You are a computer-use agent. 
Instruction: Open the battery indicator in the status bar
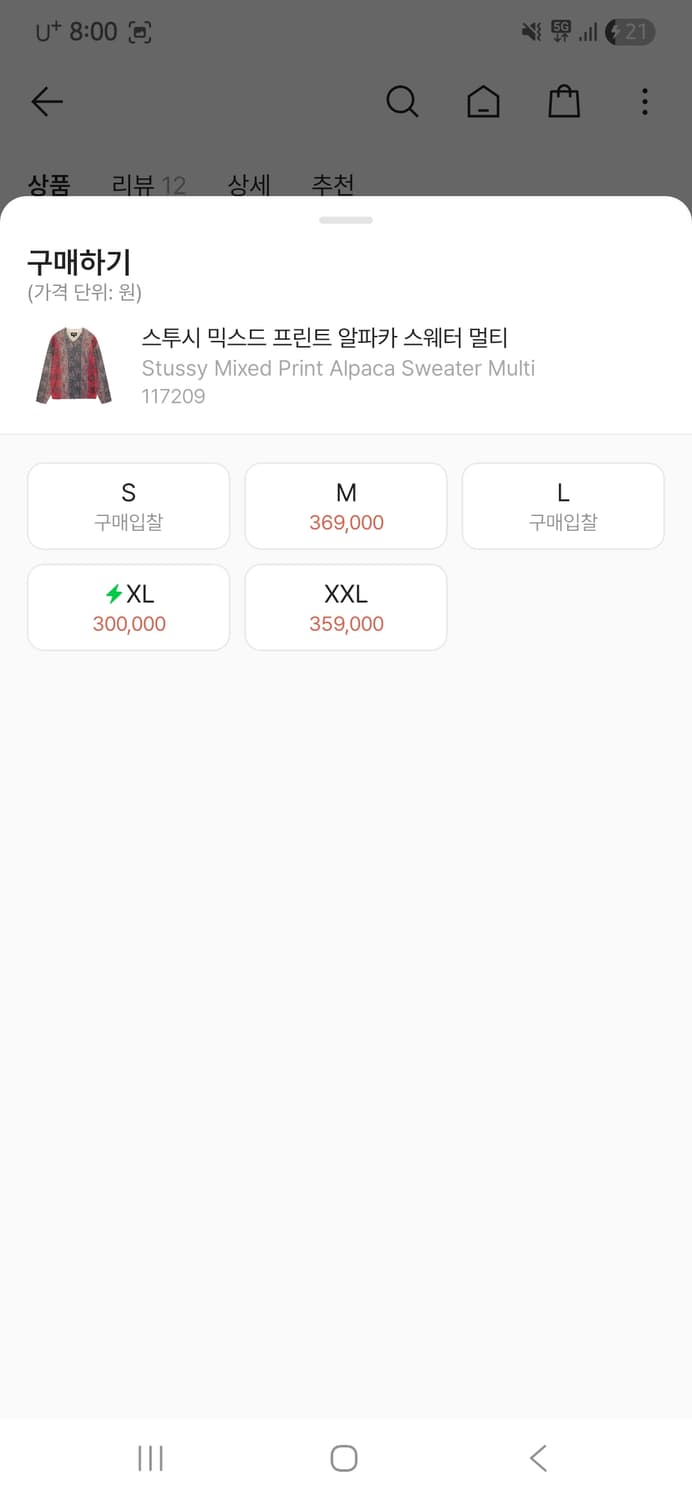630,31
